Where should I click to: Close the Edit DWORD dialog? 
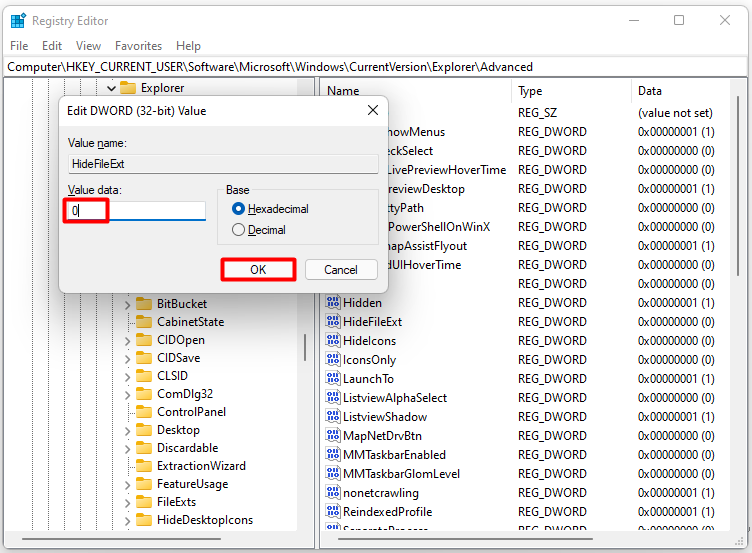[373, 110]
